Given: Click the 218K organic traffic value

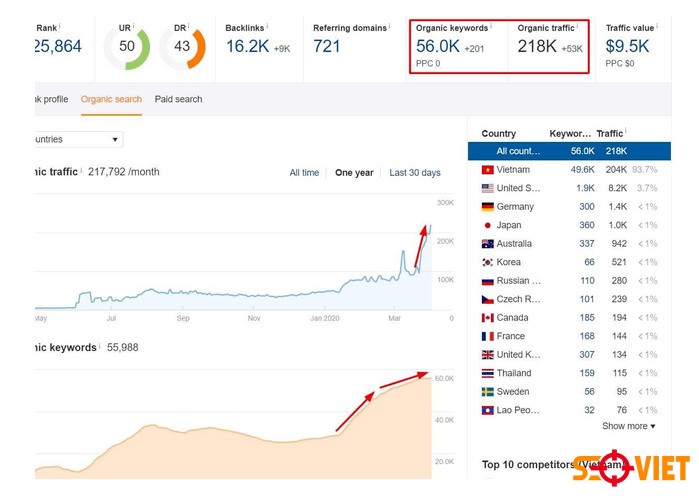Looking at the screenshot, I should coord(537,46).
